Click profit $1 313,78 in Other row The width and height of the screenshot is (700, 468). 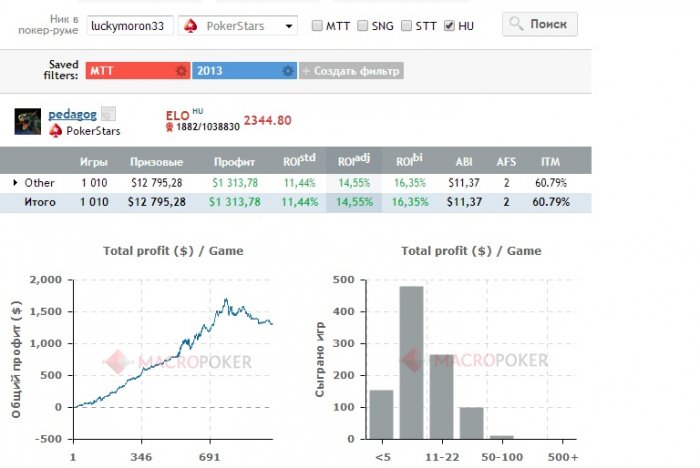(235, 183)
